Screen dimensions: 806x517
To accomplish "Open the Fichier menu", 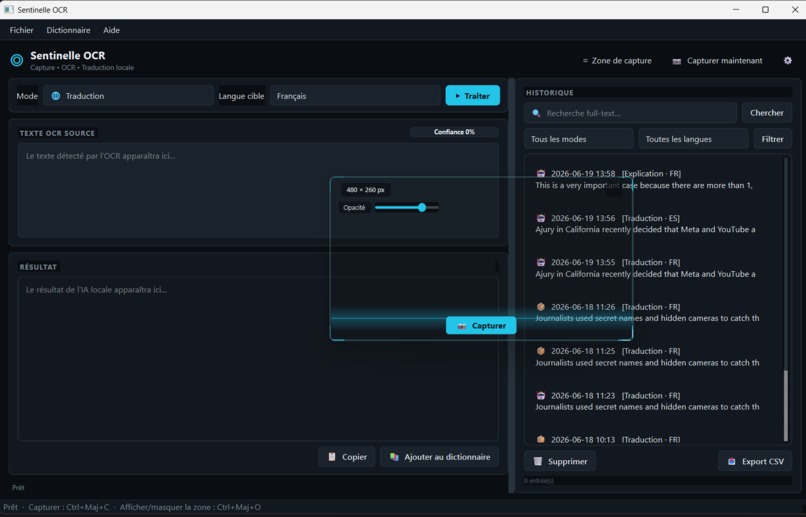I will 21,30.
